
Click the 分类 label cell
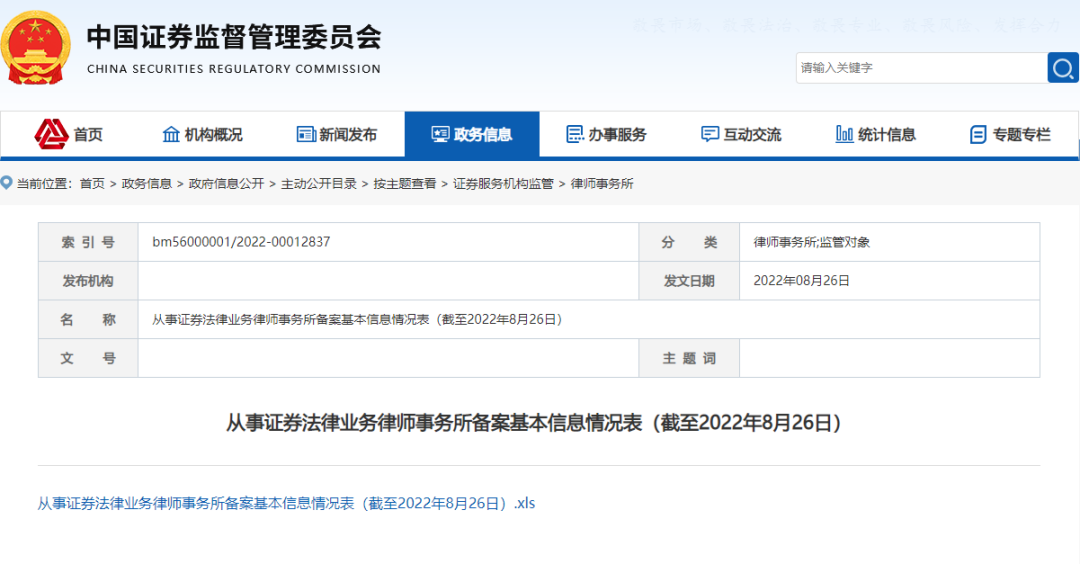click(x=689, y=242)
